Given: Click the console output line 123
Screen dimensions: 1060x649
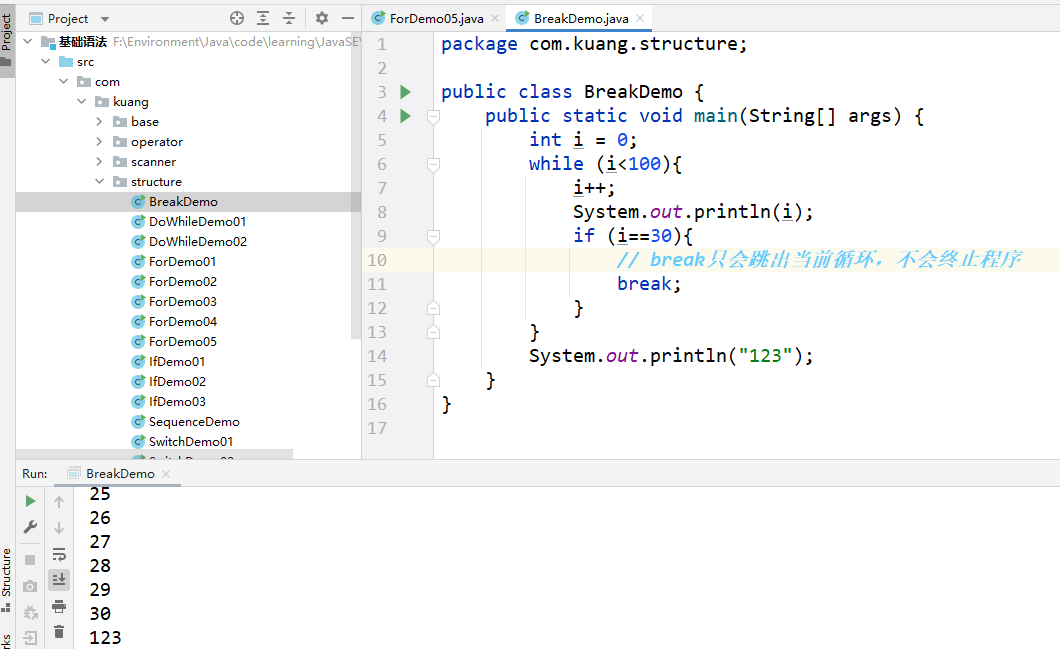Looking at the screenshot, I should click(x=105, y=638).
